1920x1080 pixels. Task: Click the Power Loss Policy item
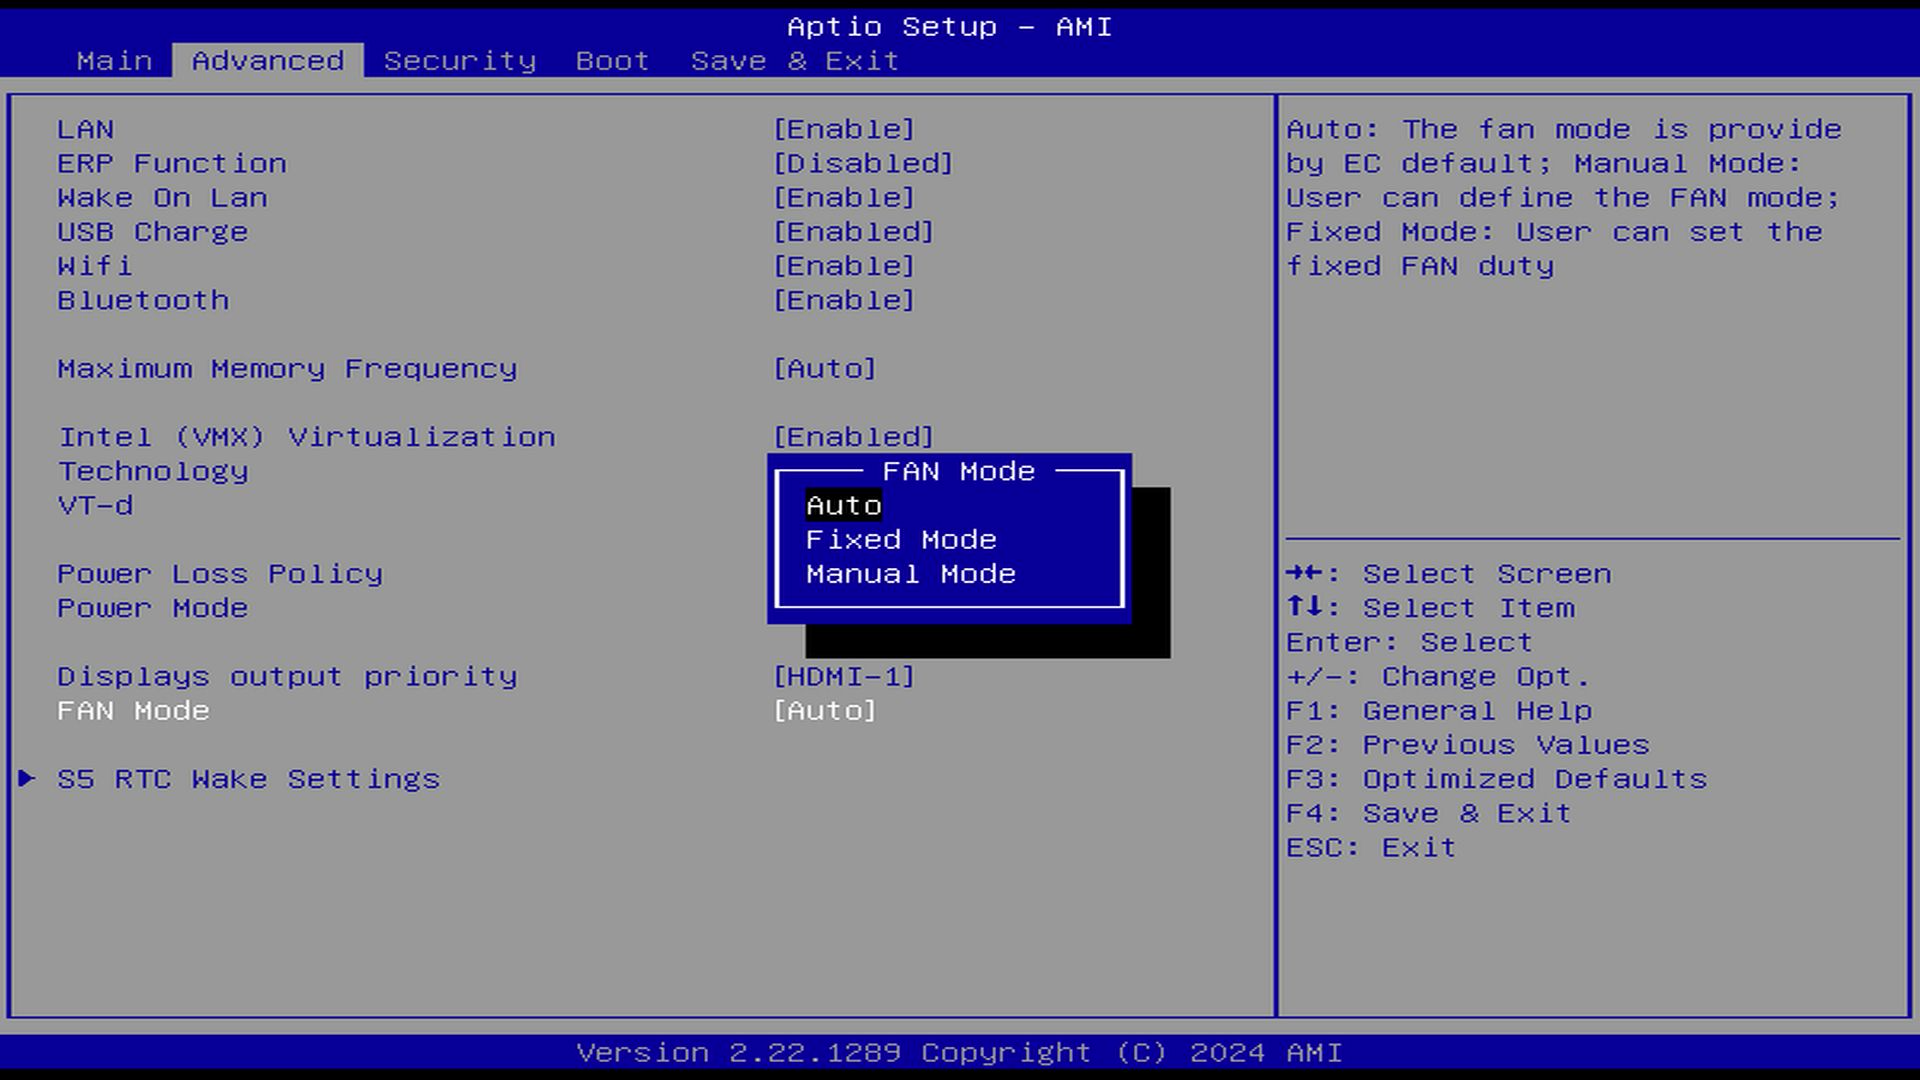[219, 574]
